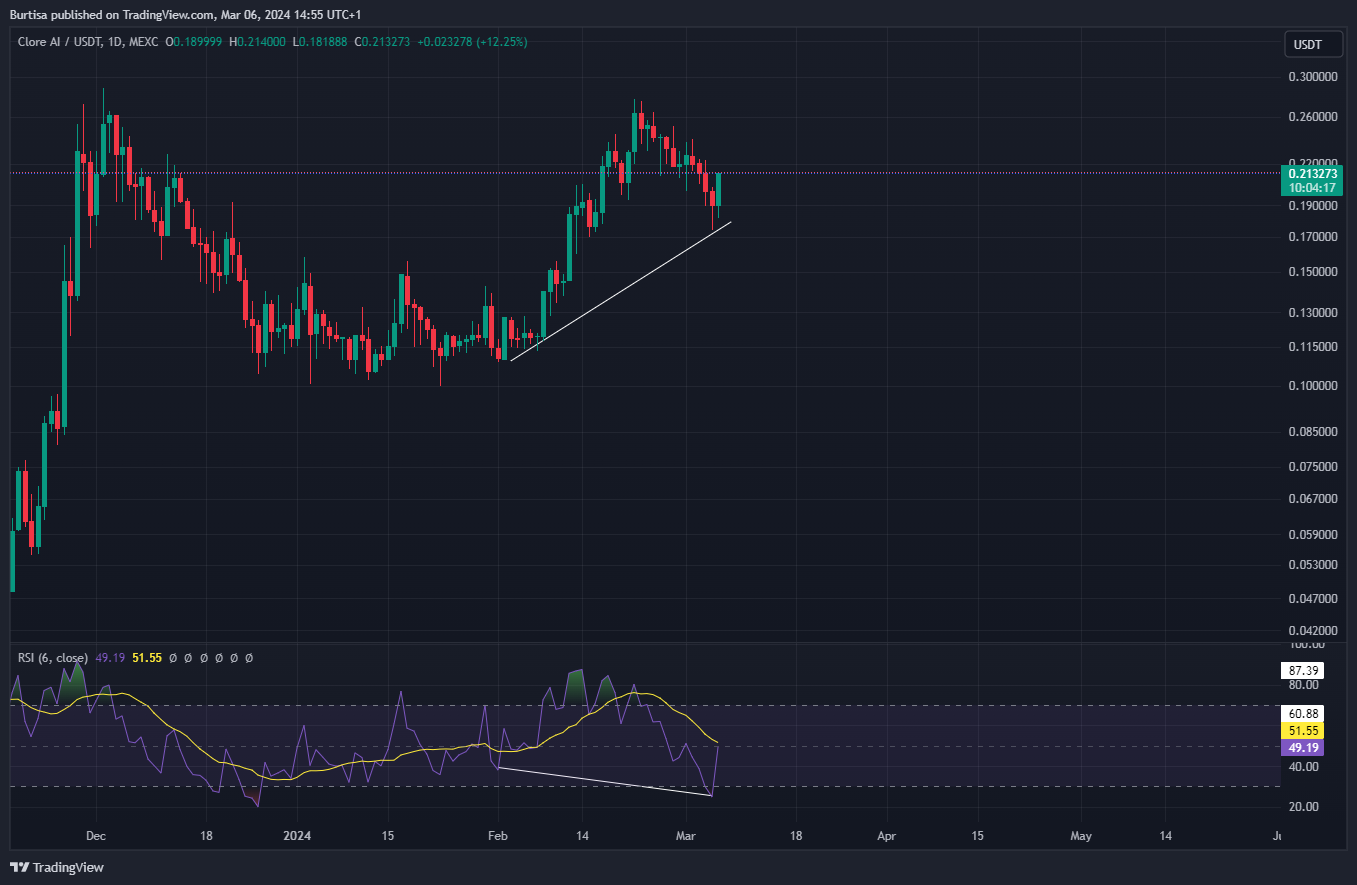Screen dimensions: 1357x885
Task: Click the Apr label on time axis
Action: 886,835
